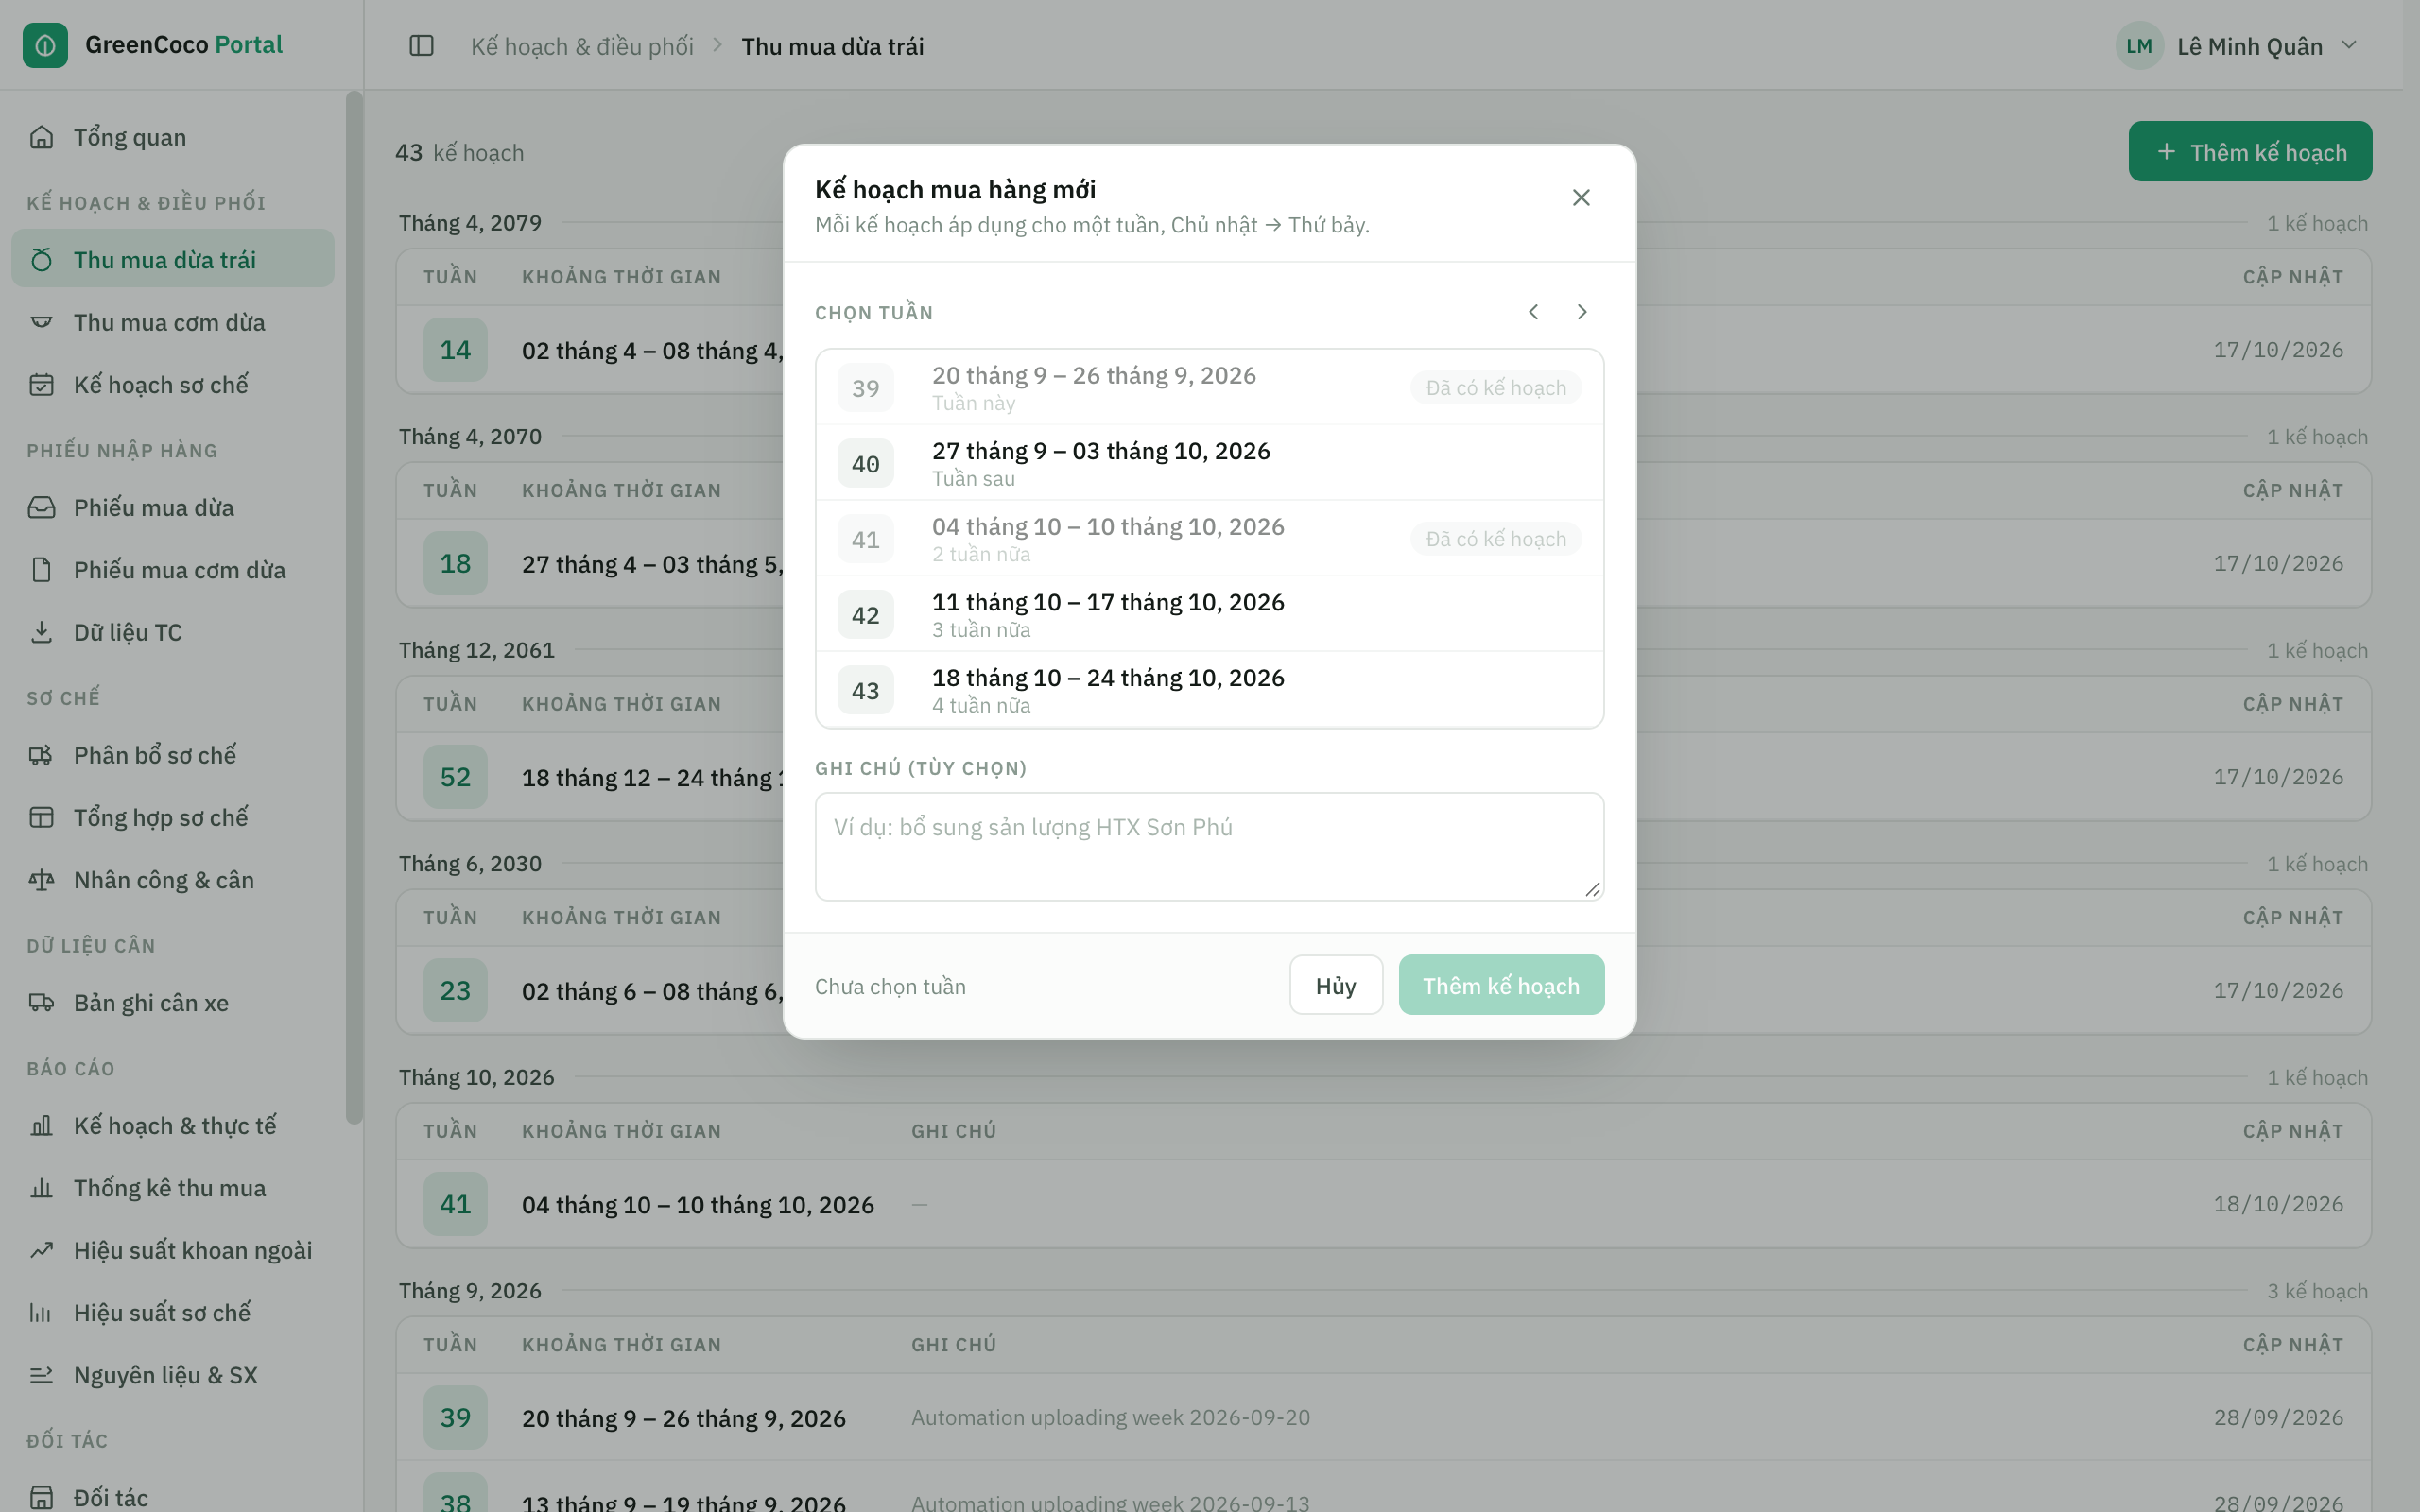Click the Kế hoạch & thực tế chart icon
The height and width of the screenshot is (1512, 2420).
(x=41, y=1125)
